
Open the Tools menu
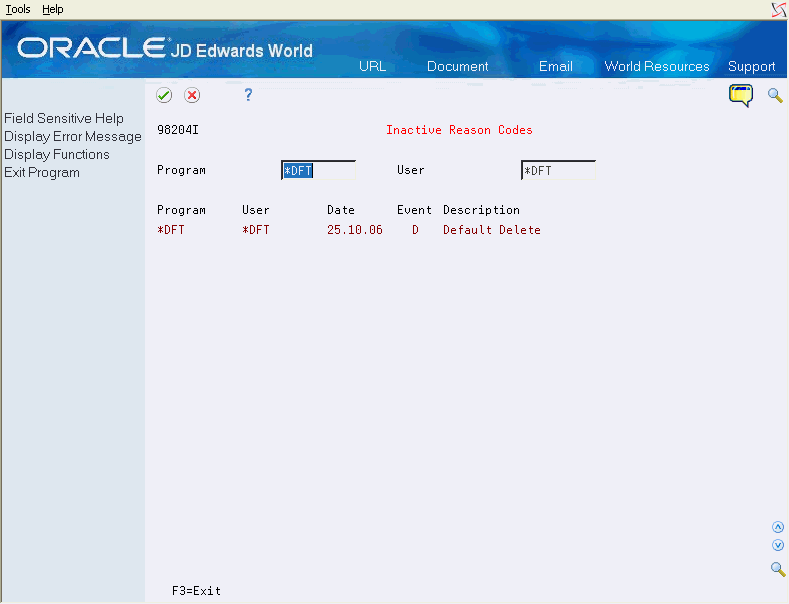tap(18, 9)
